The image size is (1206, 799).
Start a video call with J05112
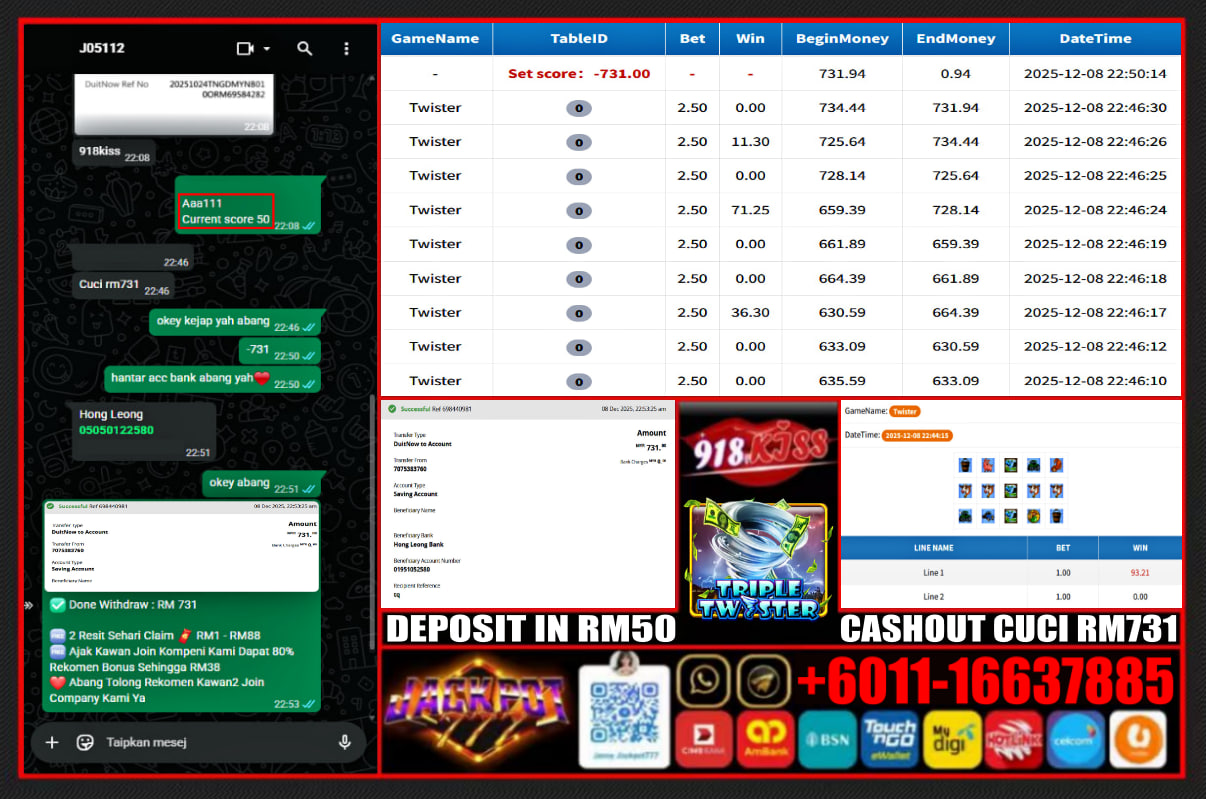(244, 48)
